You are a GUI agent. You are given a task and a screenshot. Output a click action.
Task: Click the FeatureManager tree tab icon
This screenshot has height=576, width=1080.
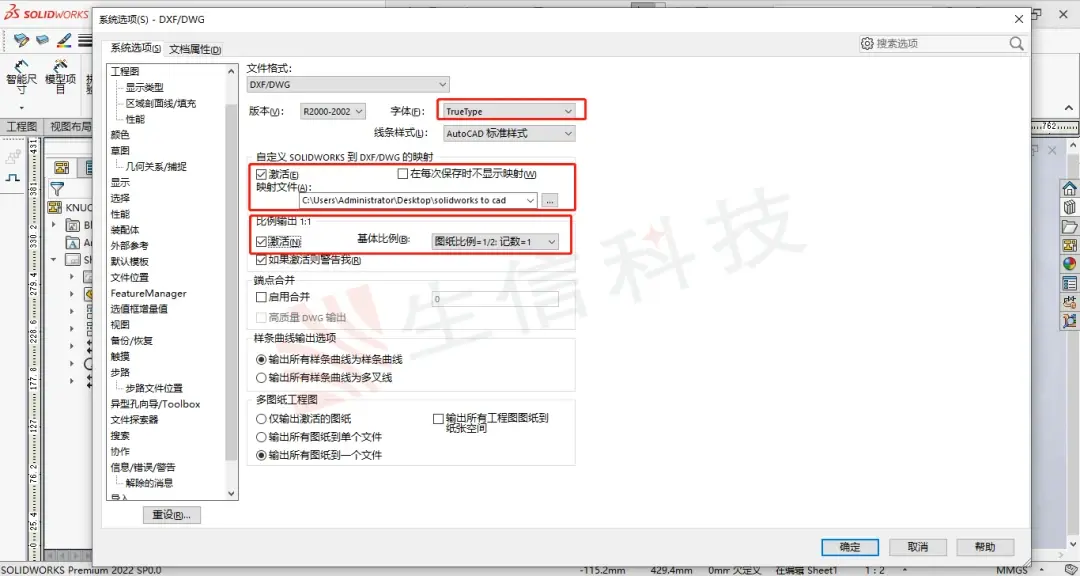(x=61, y=167)
